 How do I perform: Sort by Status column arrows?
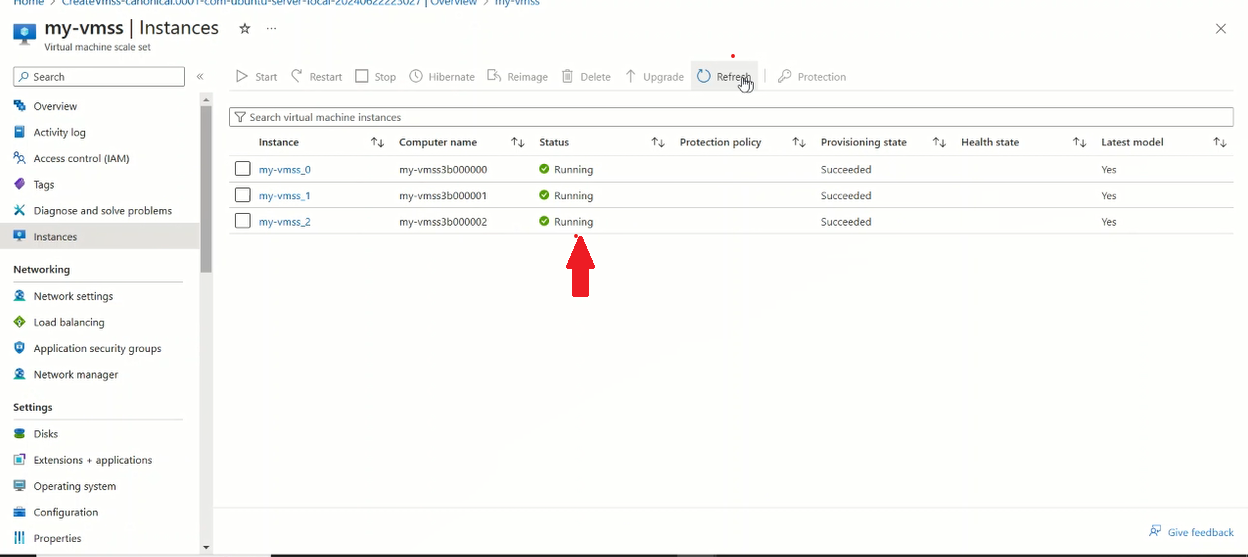(658, 142)
